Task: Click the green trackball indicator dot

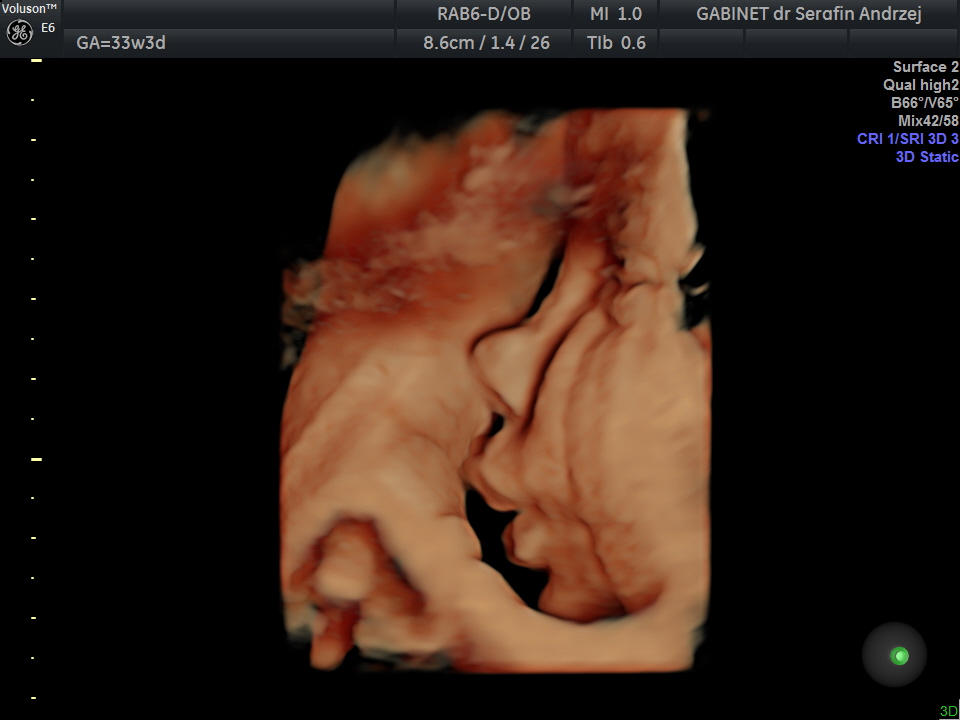Action: (x=899, y=656)
